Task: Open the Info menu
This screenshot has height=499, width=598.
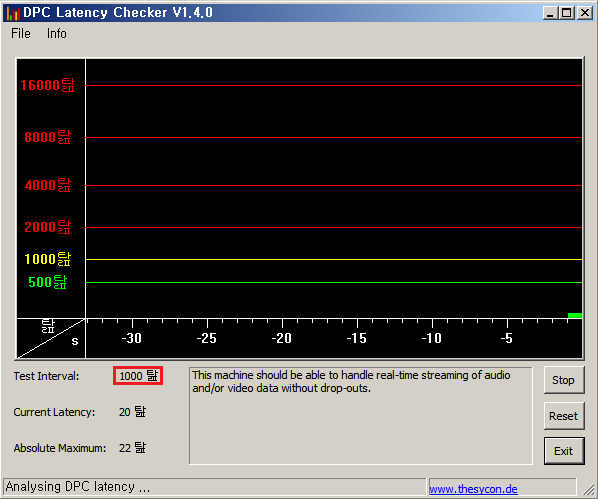Action: (56, 34)
